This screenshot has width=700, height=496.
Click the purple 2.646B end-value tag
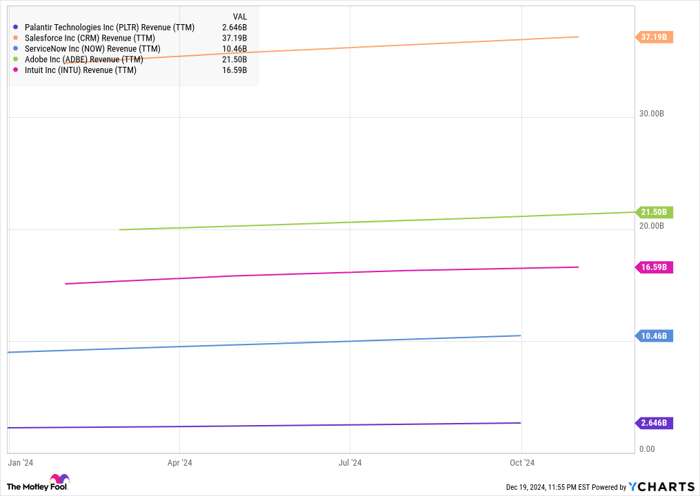654,423
